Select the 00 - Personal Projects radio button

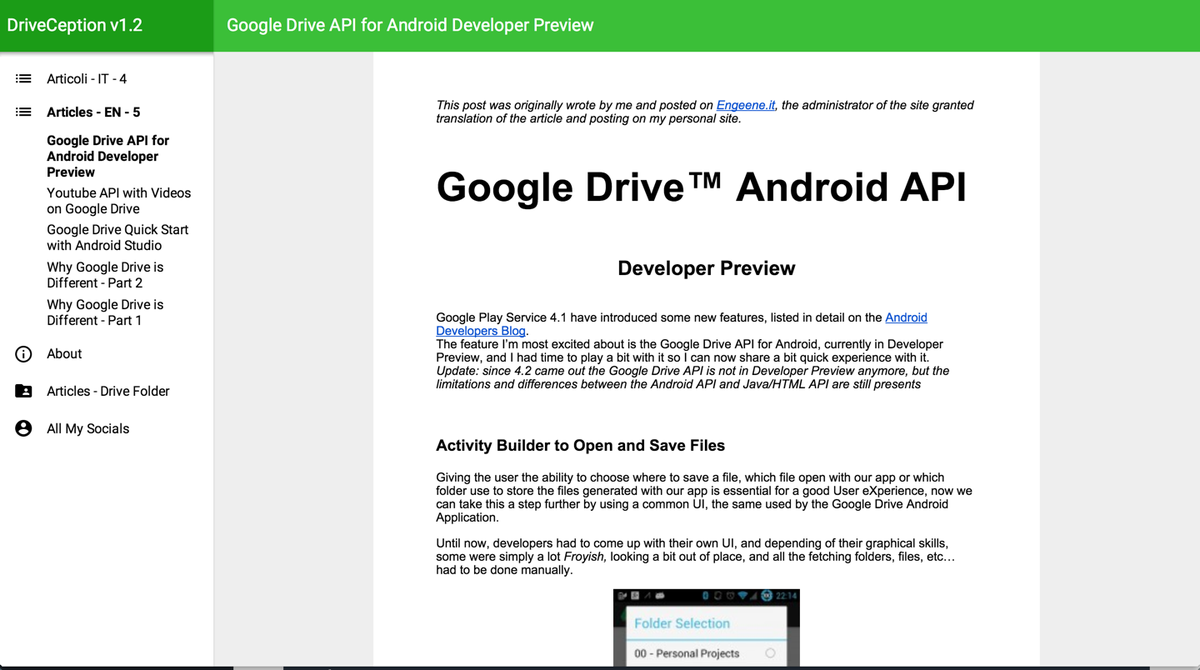coord(770,653)
